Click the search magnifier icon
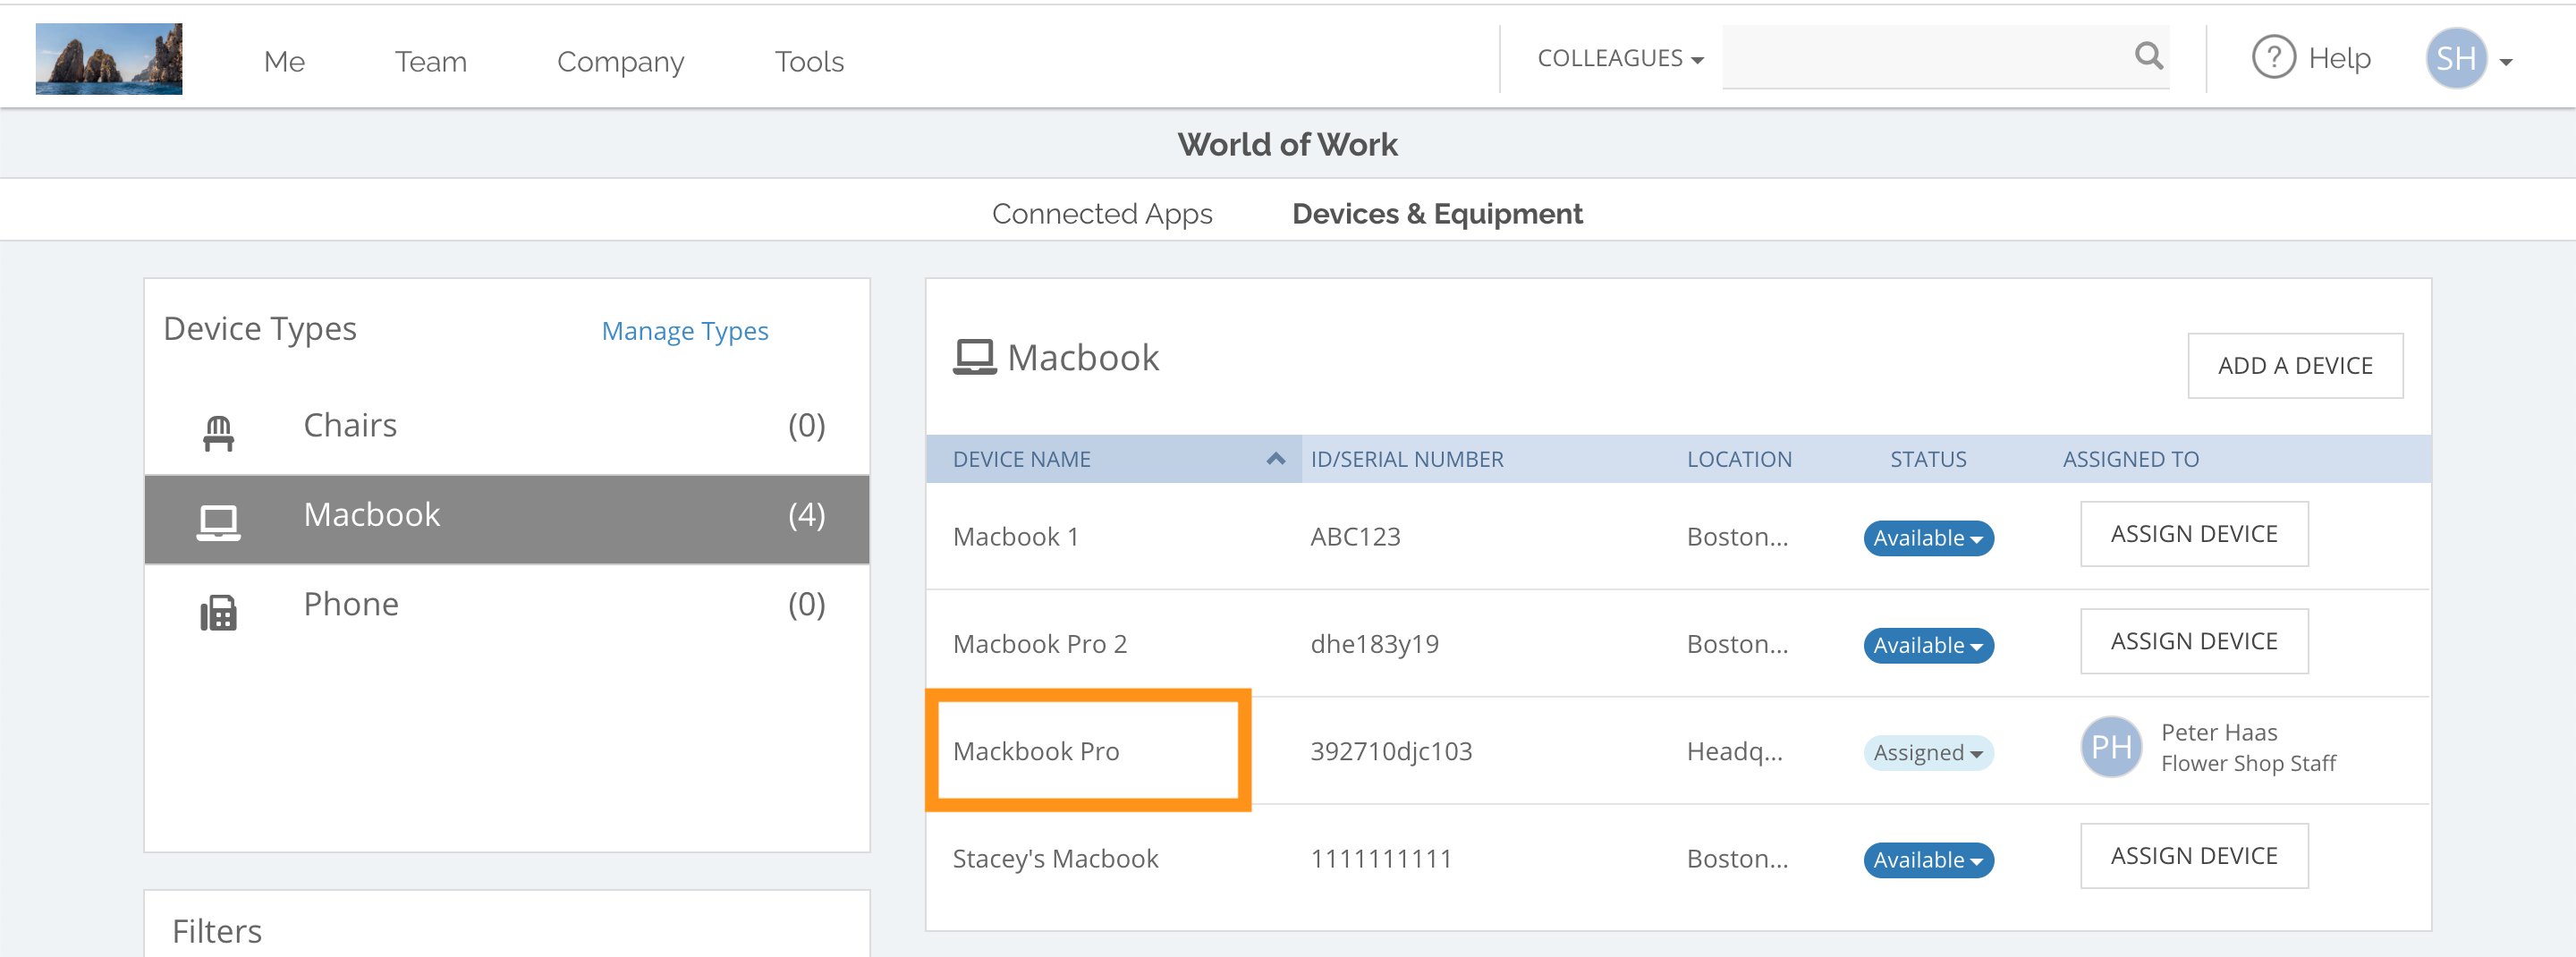Viewport: 2576px width, 957px height. click(2148, 56)
